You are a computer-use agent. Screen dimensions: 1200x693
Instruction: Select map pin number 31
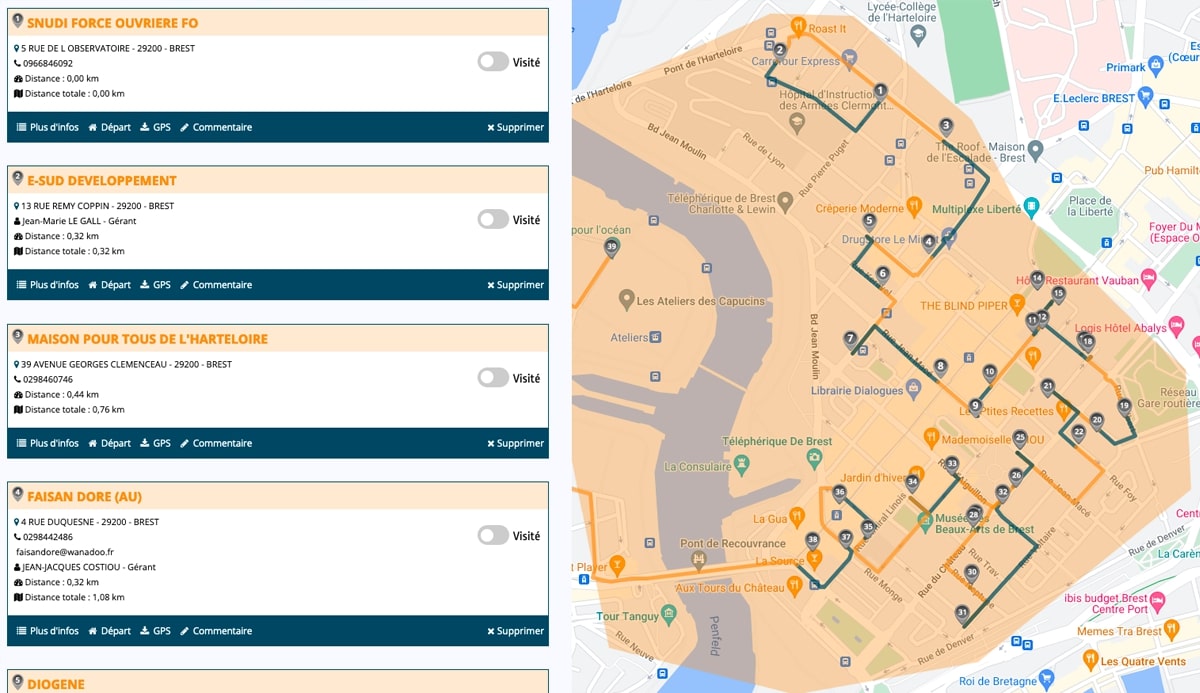point(962,614)
